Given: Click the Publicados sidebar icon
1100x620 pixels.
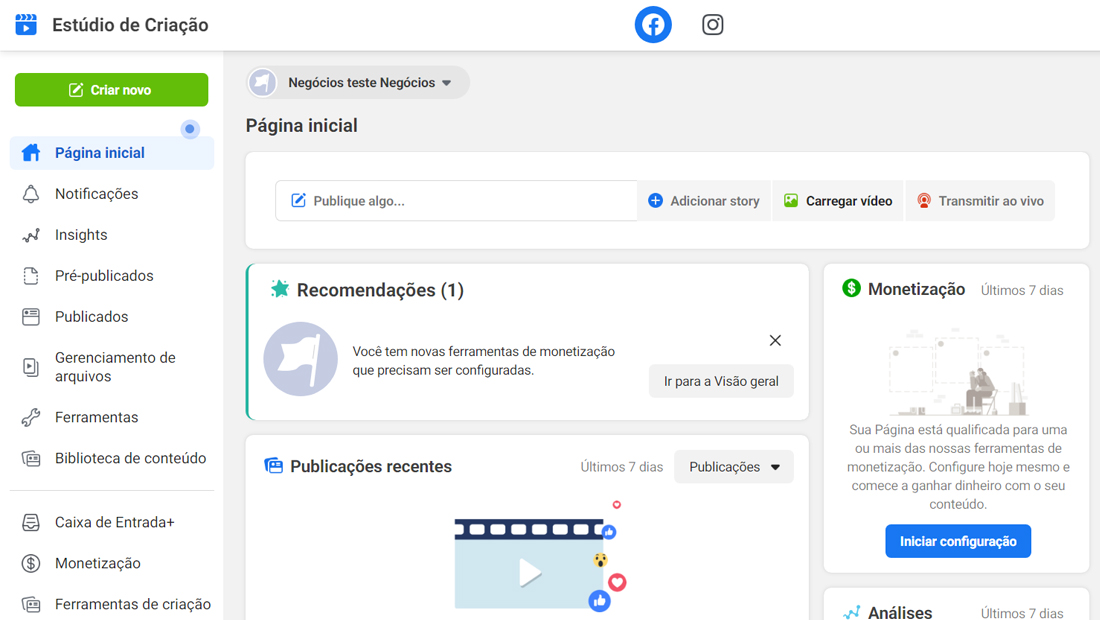Looking at the screenshot, I should click(31, 317).
